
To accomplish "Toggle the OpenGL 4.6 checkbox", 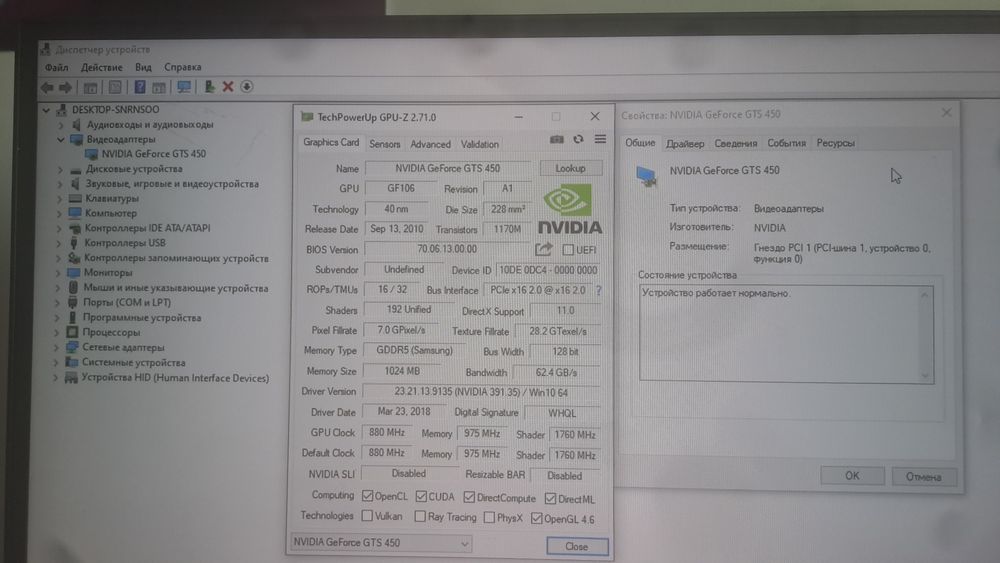I will 537,518.
